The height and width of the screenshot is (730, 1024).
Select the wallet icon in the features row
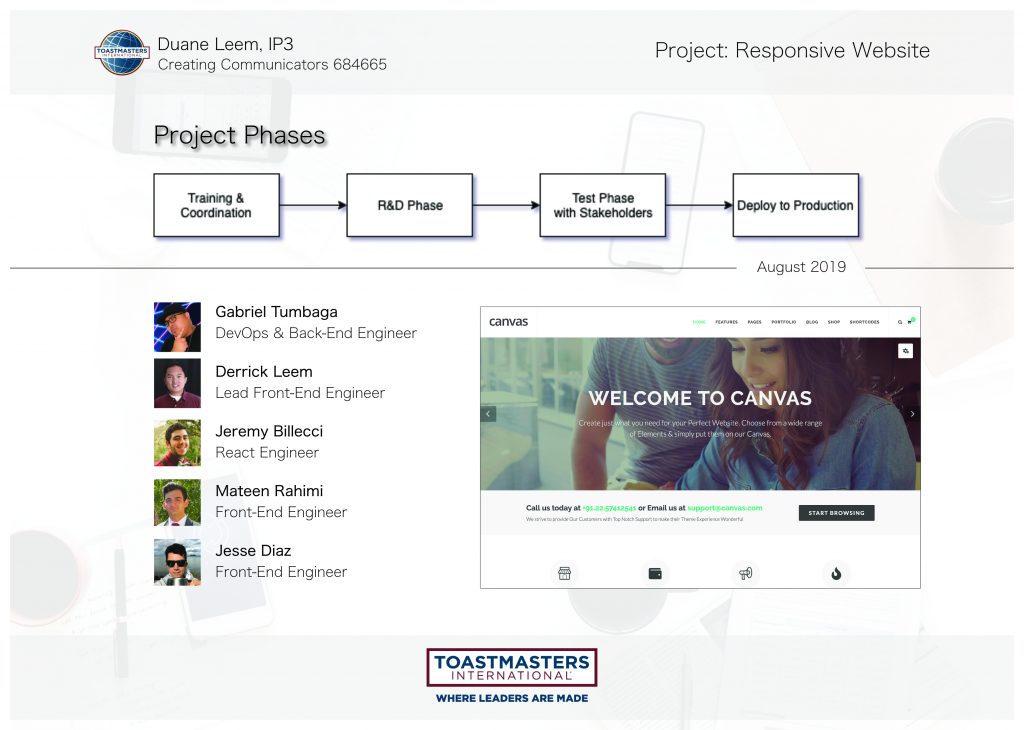coord(655,573)
